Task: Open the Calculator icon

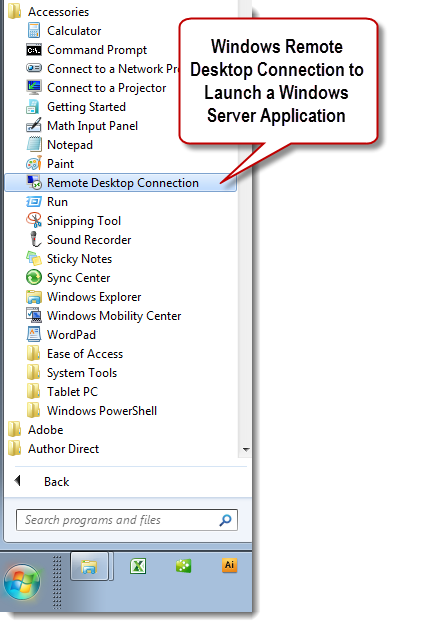Action: click(34, 31)
